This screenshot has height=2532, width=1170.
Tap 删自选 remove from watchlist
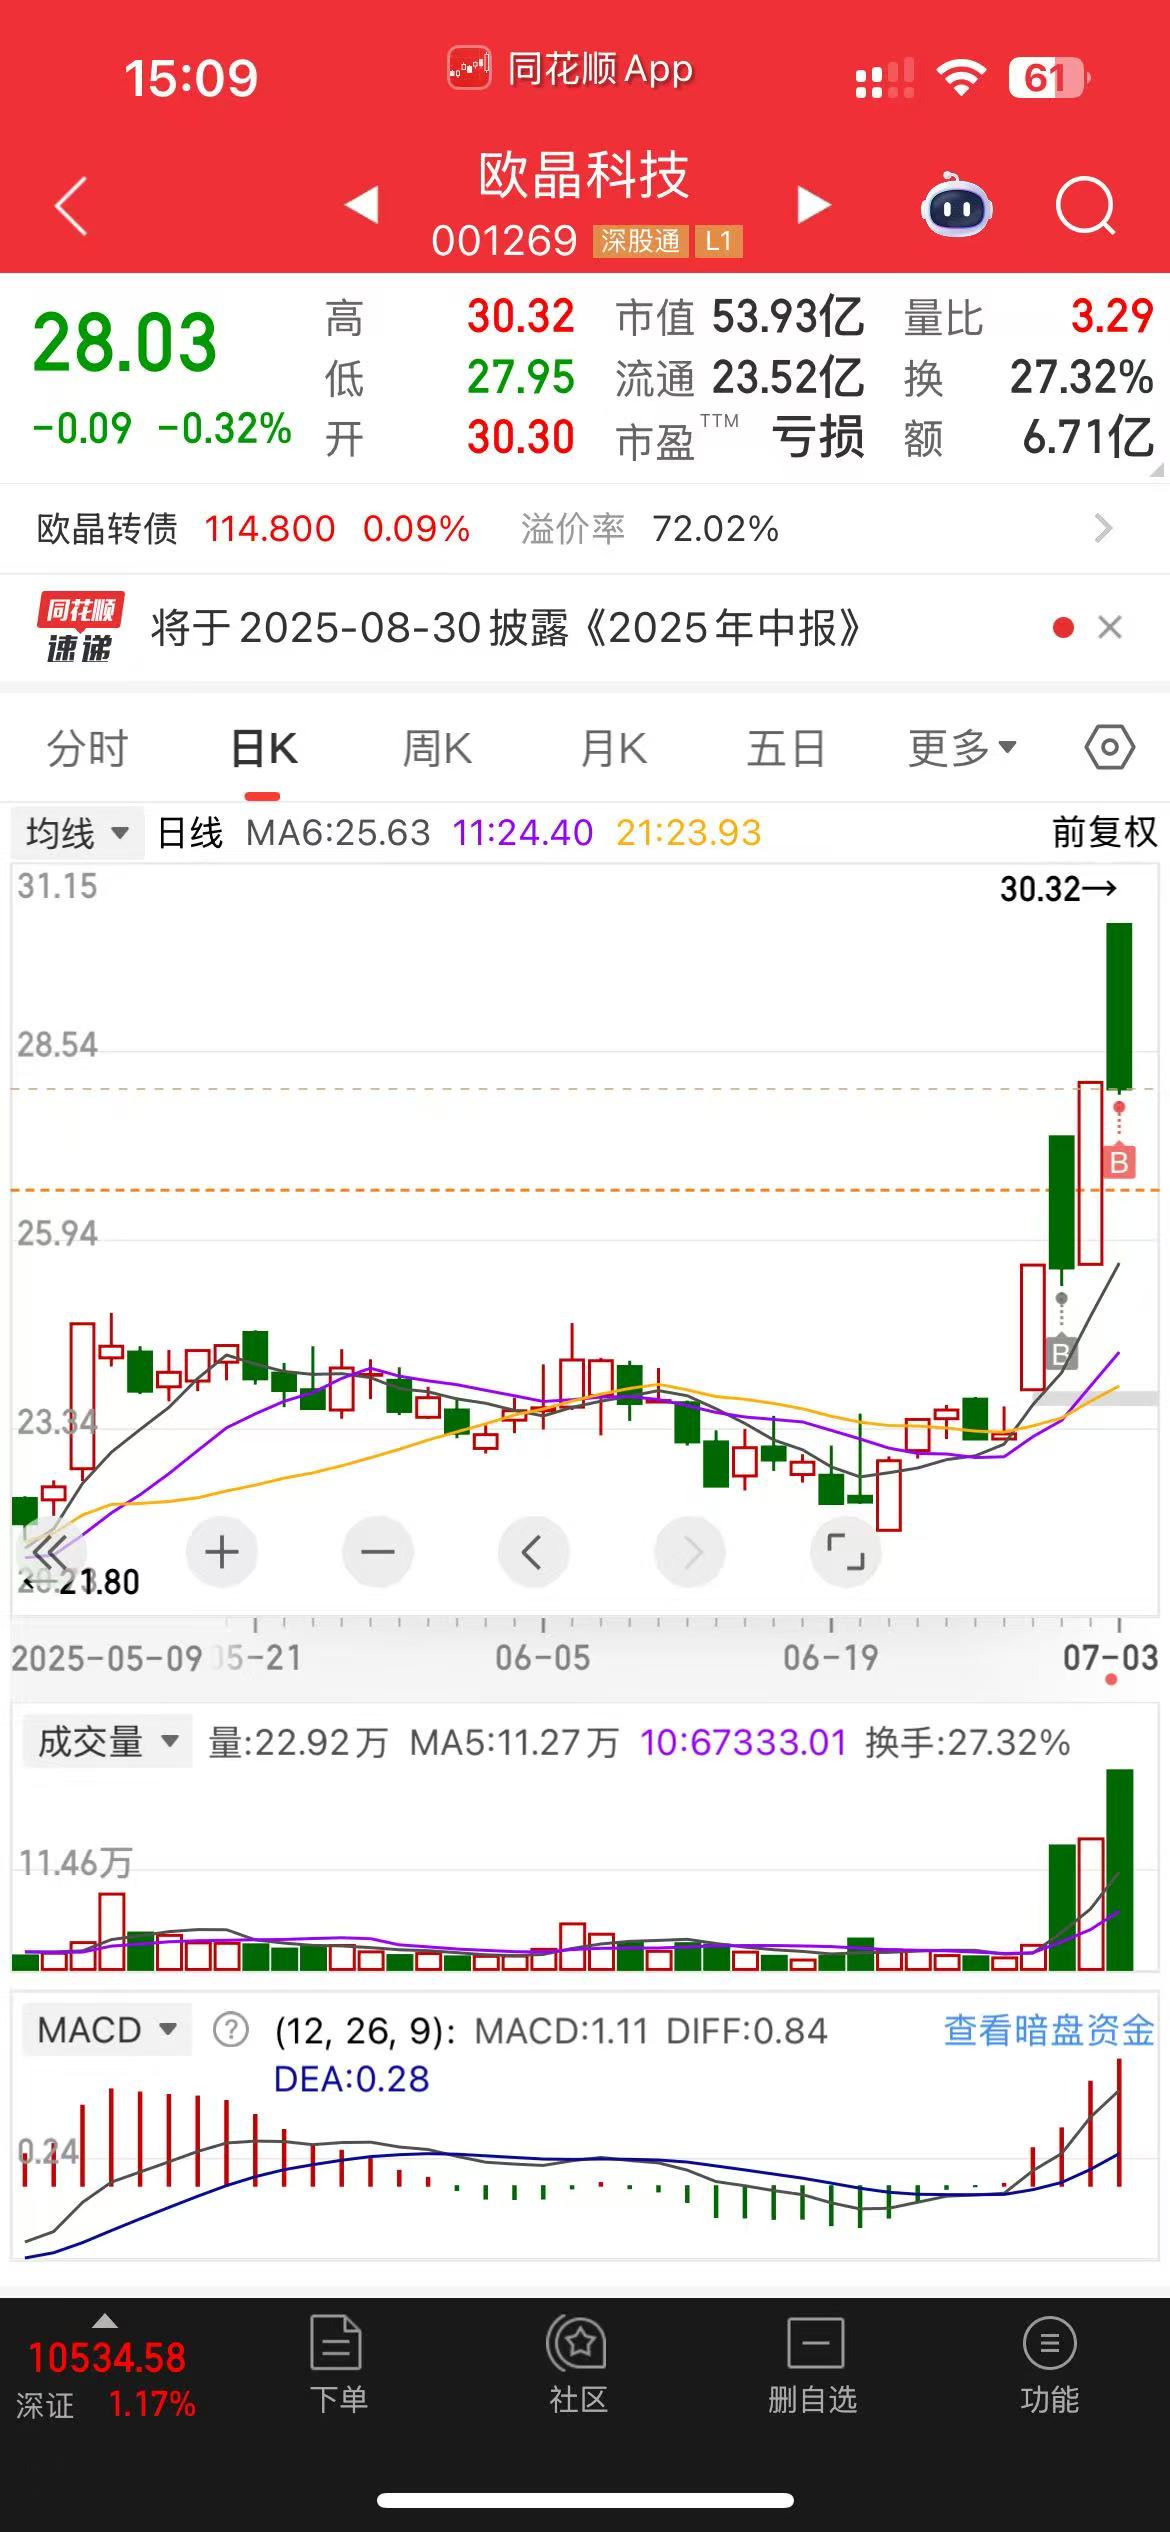[x=813, y=2365]
